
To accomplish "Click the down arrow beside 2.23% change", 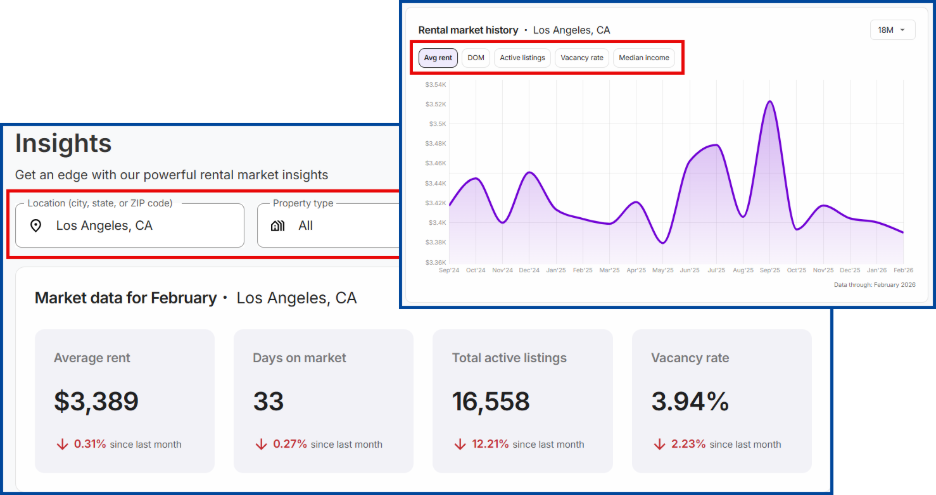I will tap(659, 444).
